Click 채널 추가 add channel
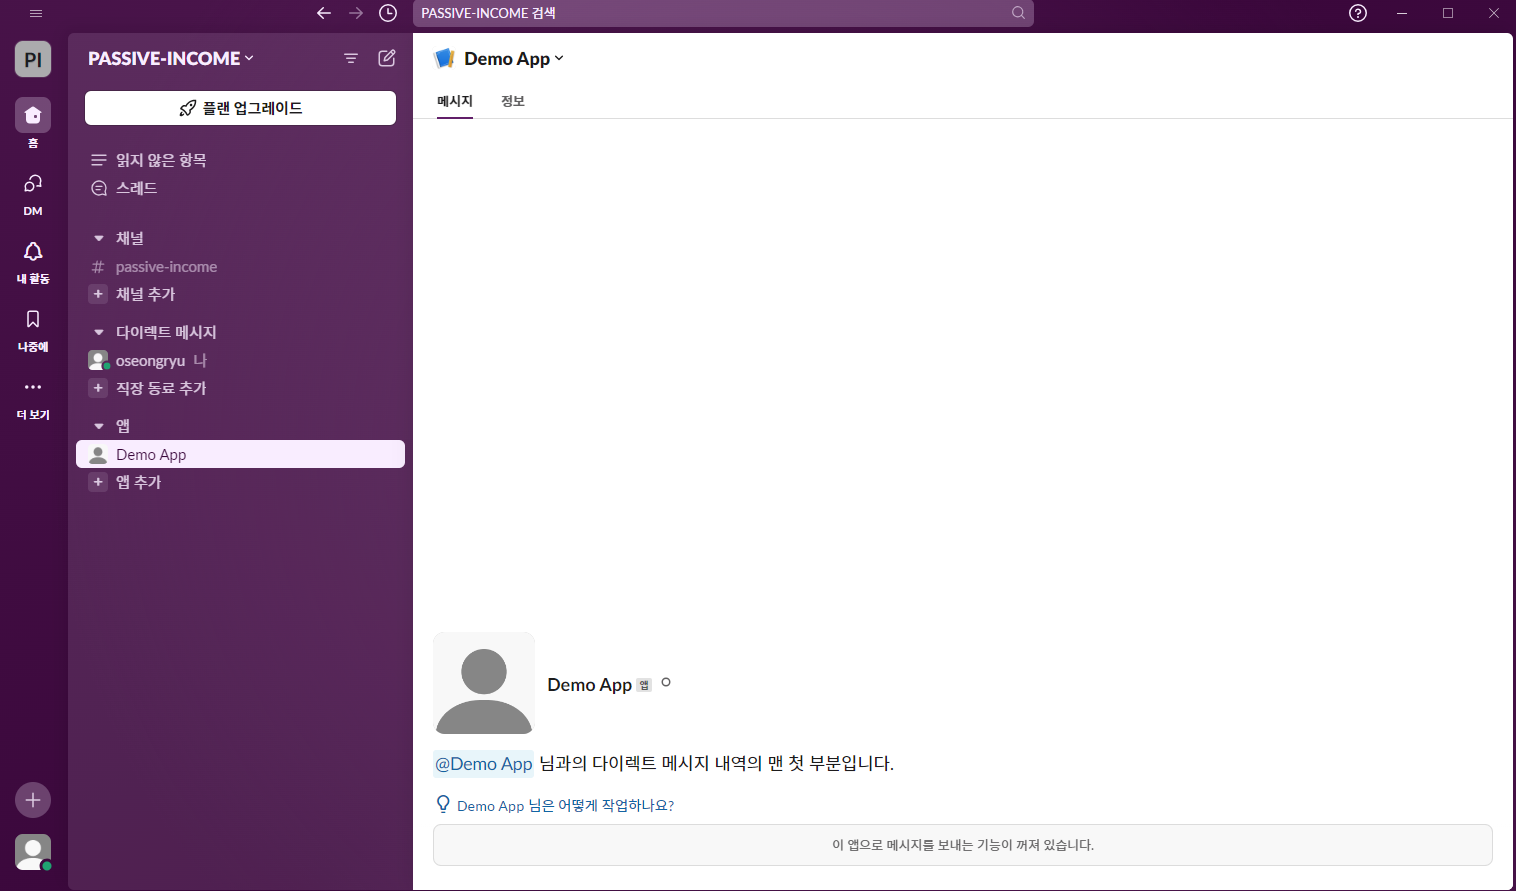1516x891 pixels. 240,294
